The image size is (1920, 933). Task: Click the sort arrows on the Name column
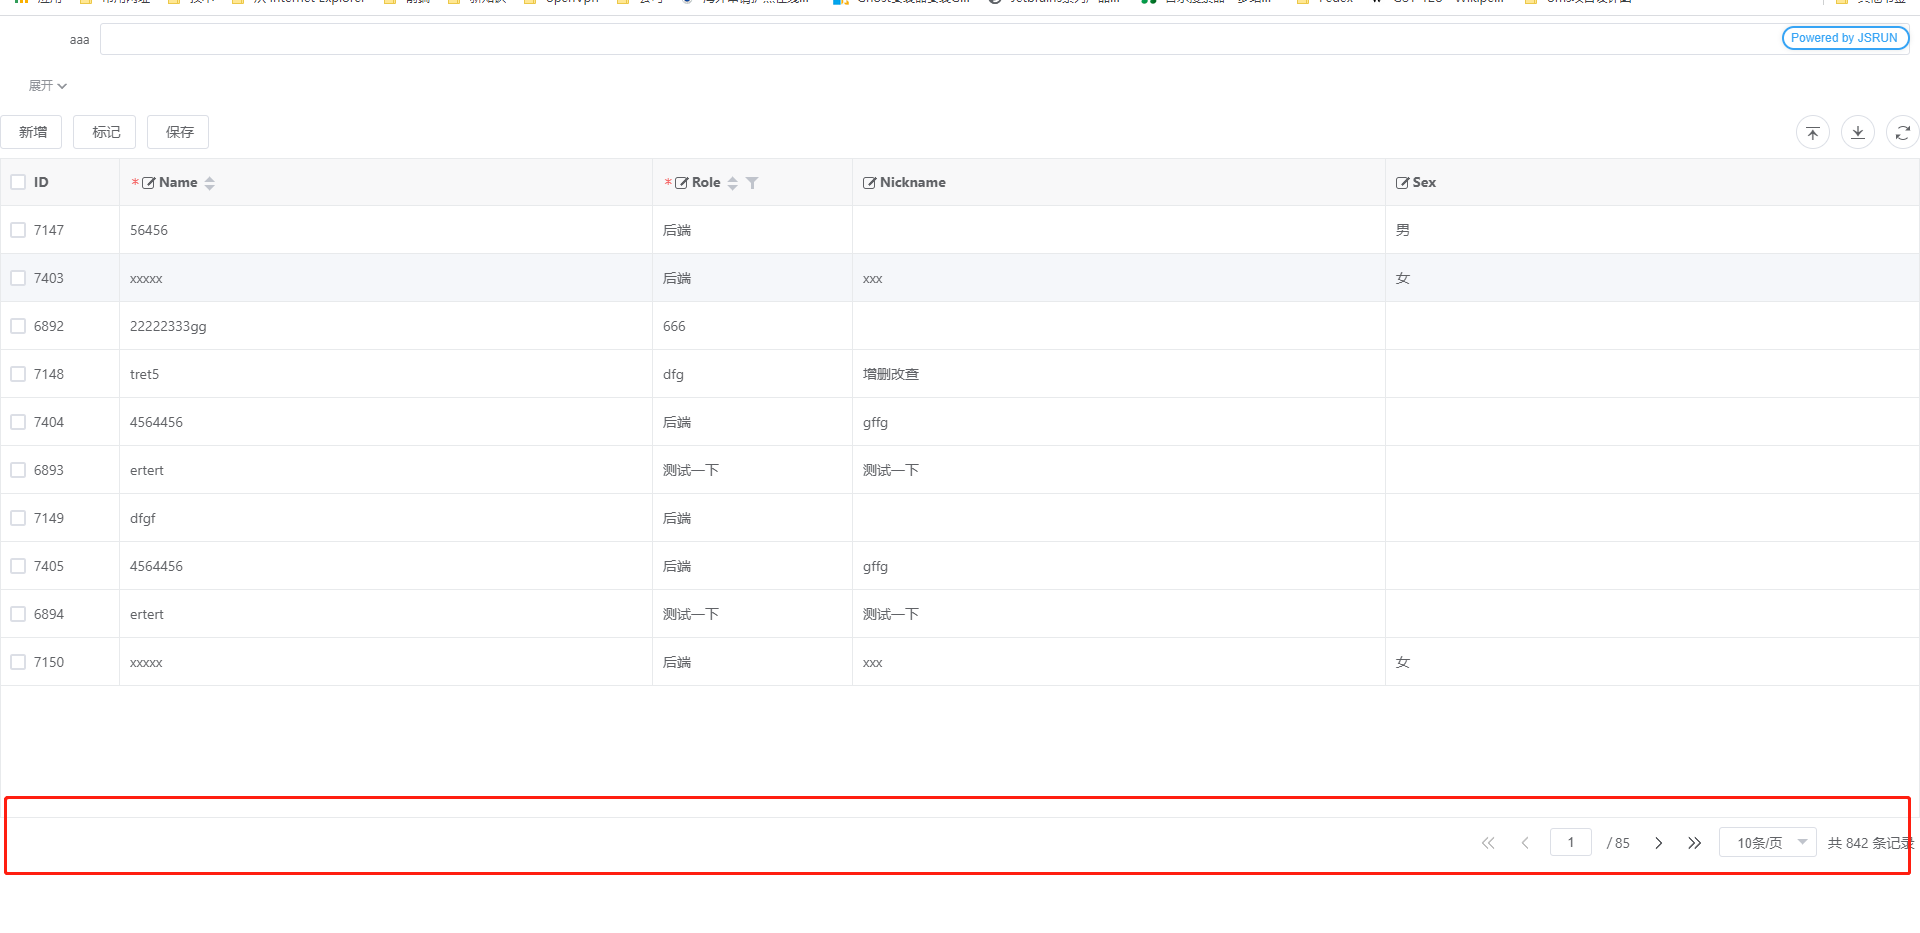pos(210,182)
